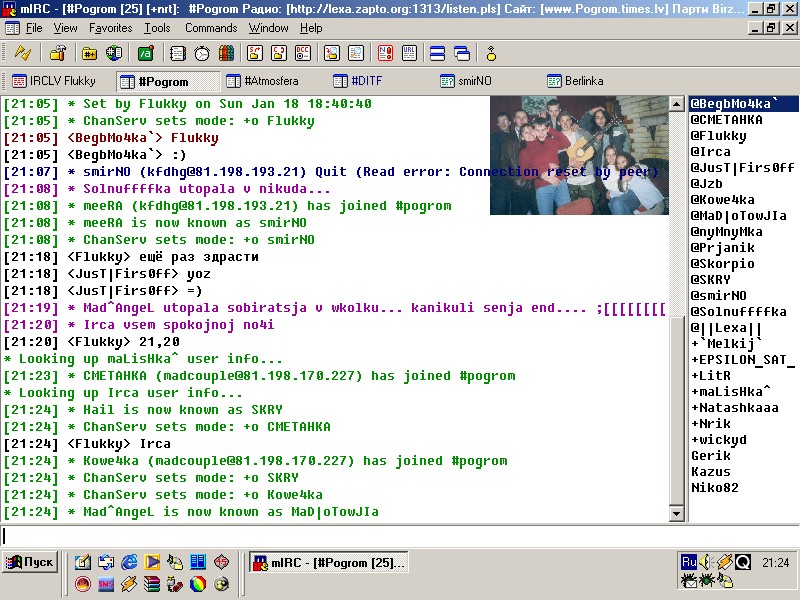Tile windows using the toolbar icon
Viewport: 800px width, 600px height.
pyautogui.click(x=437, y=53)
